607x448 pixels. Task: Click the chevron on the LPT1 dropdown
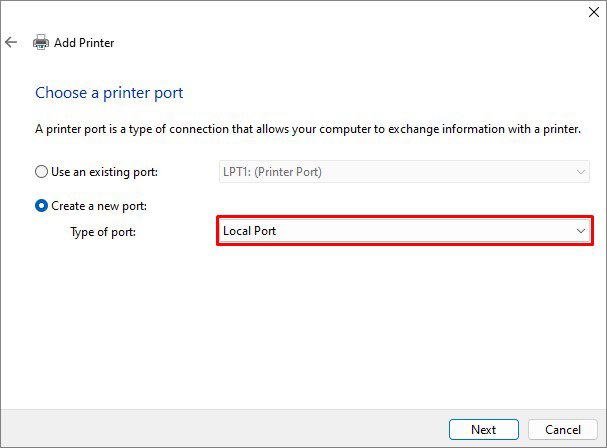click(581, 172)
